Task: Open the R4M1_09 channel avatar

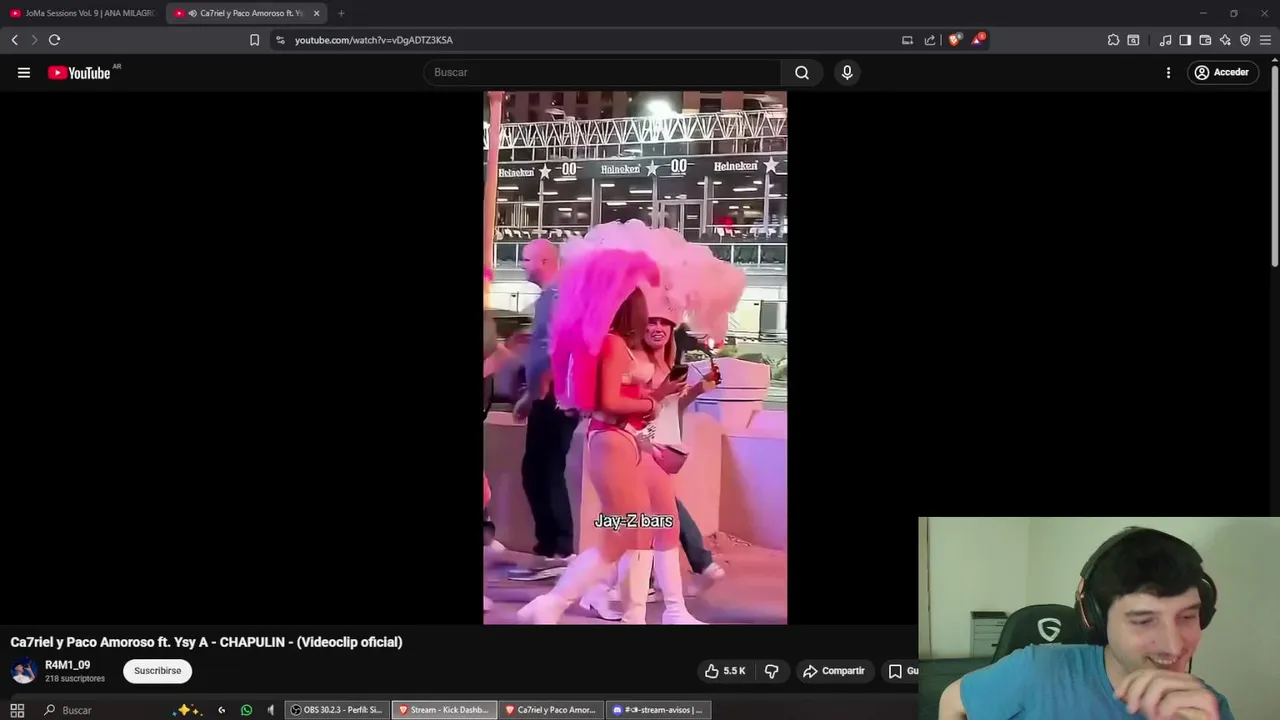Action: point(23,671)
